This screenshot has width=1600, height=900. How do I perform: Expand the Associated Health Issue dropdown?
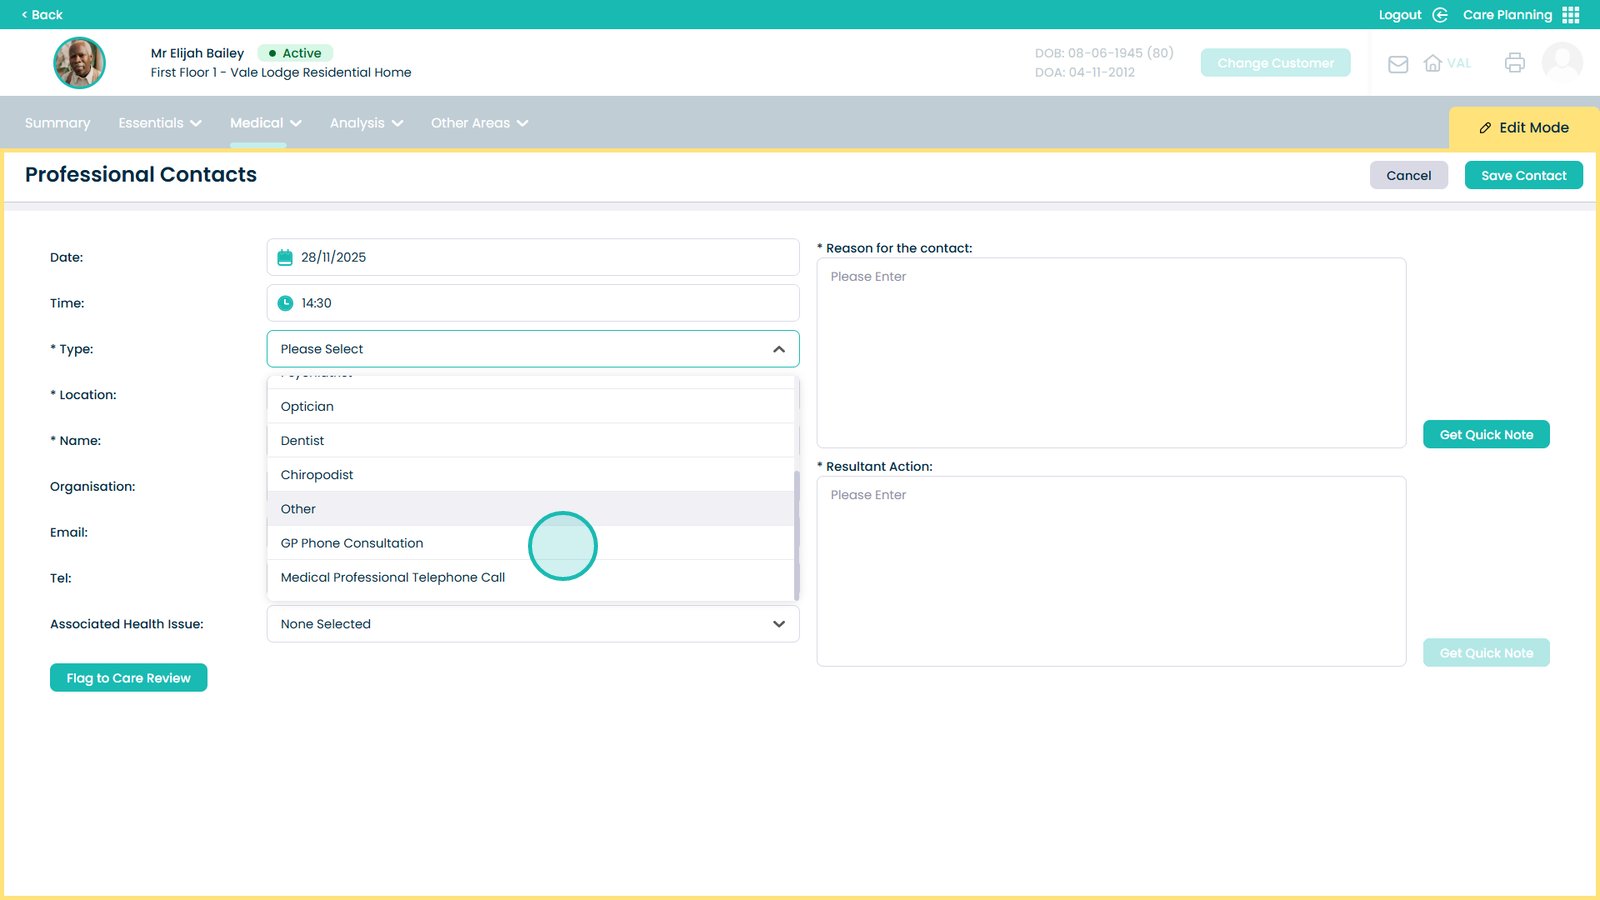pos(778,624)
